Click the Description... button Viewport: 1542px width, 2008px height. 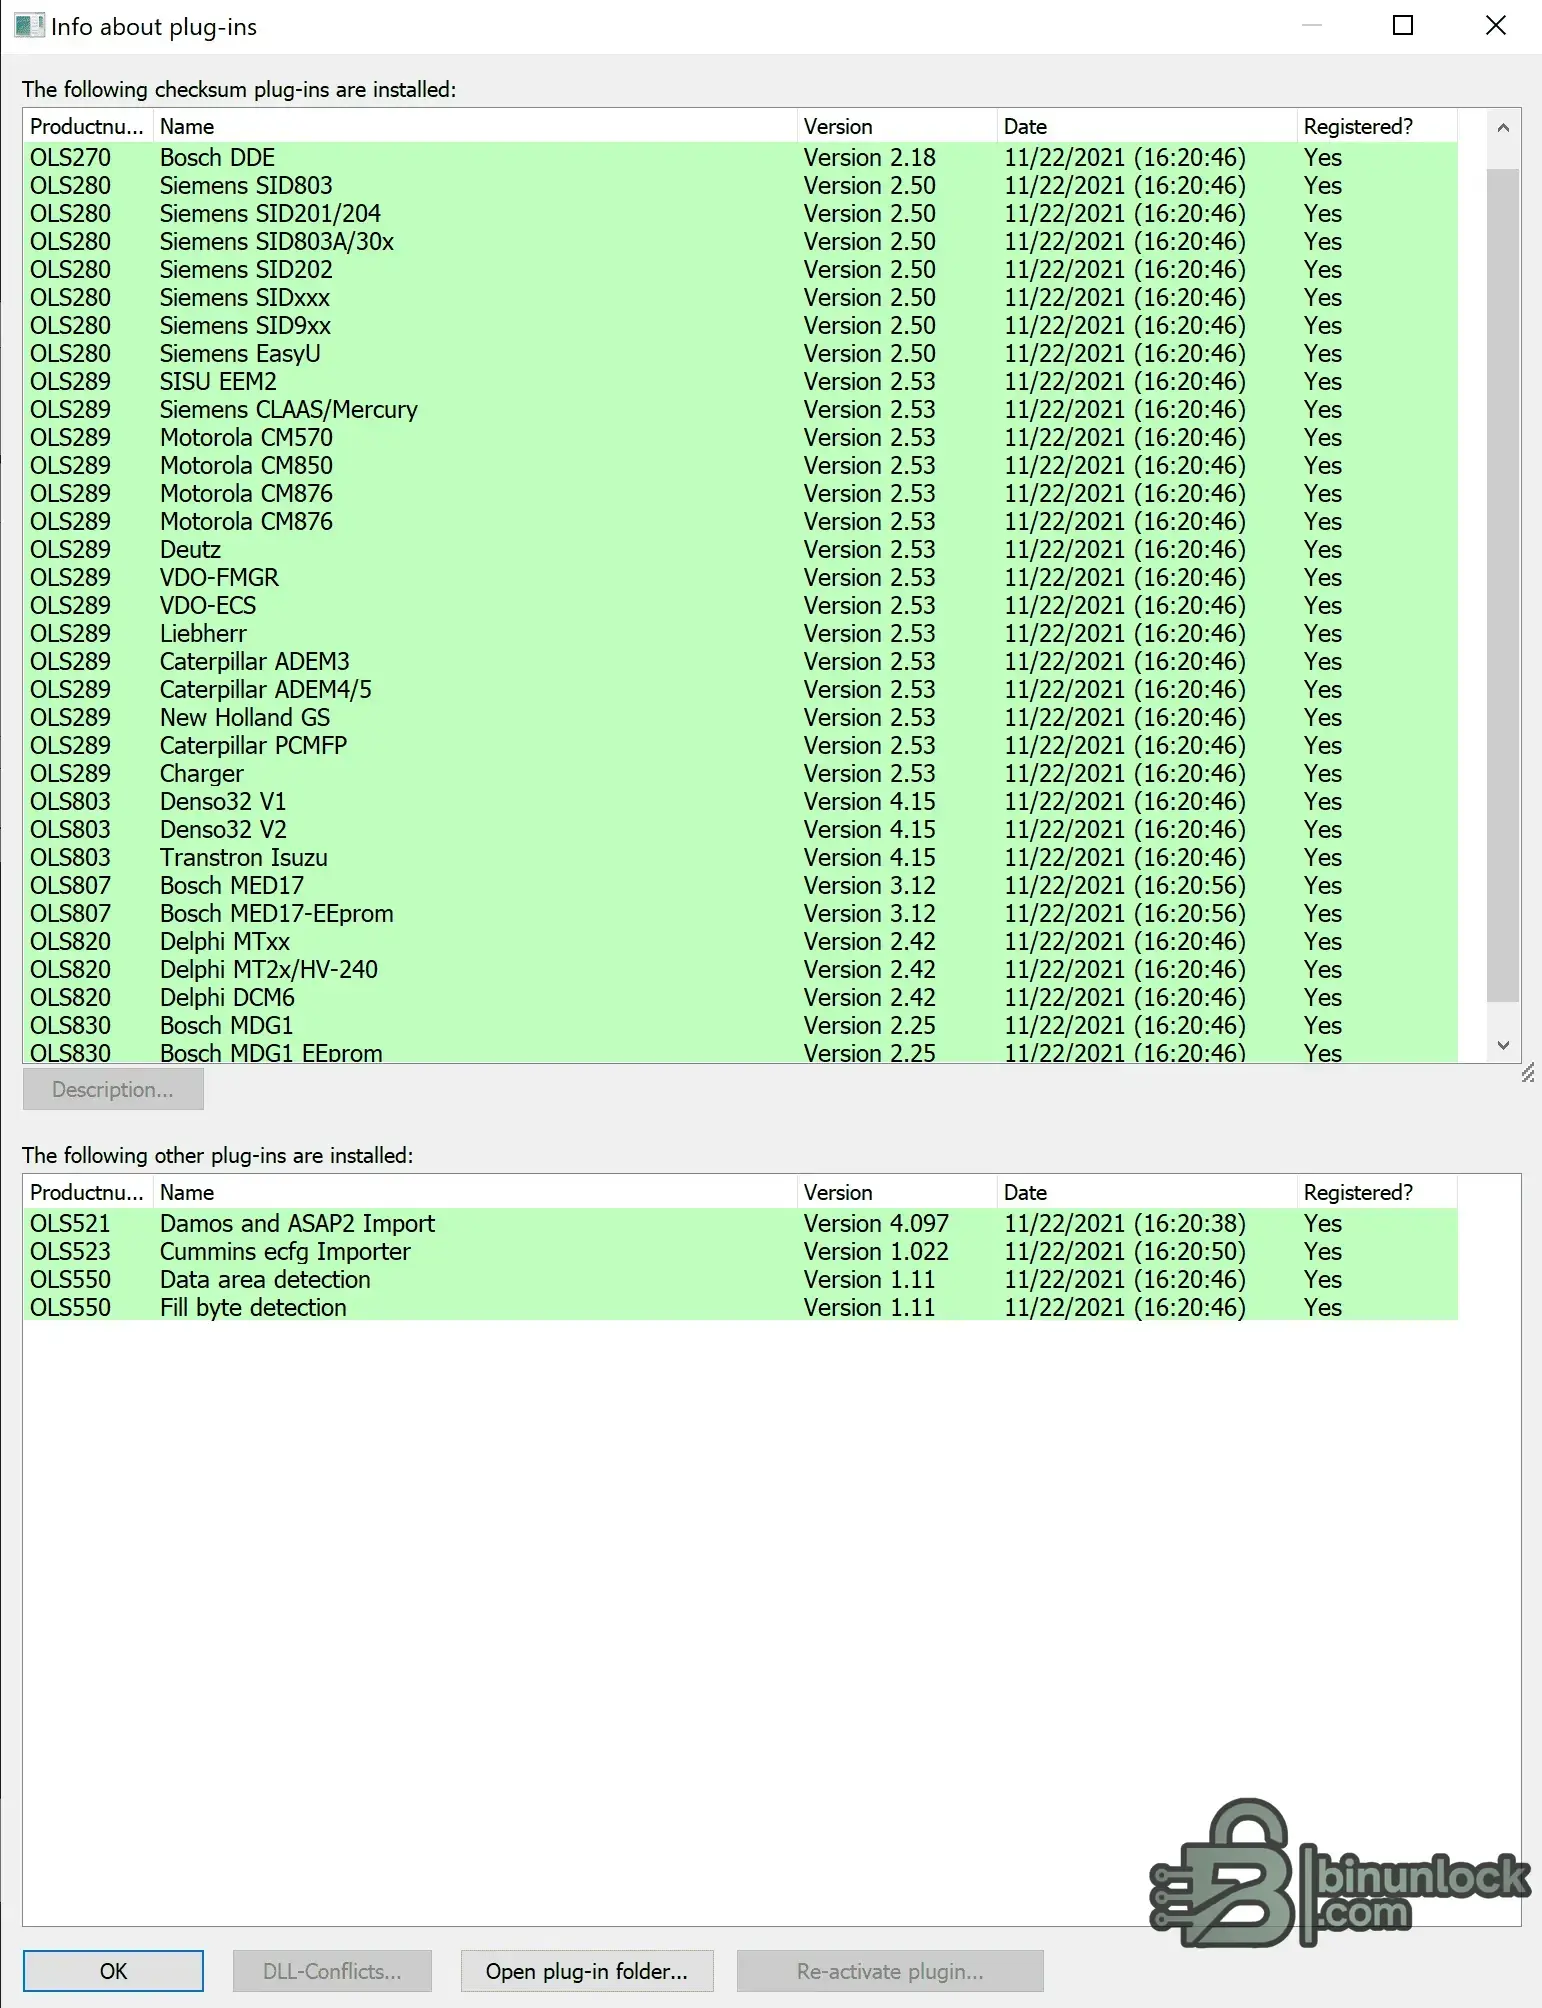pos(113,1089)
